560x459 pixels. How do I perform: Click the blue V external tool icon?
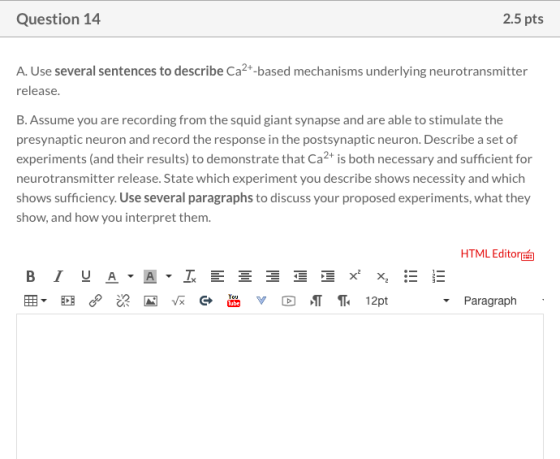click(261, 301)
